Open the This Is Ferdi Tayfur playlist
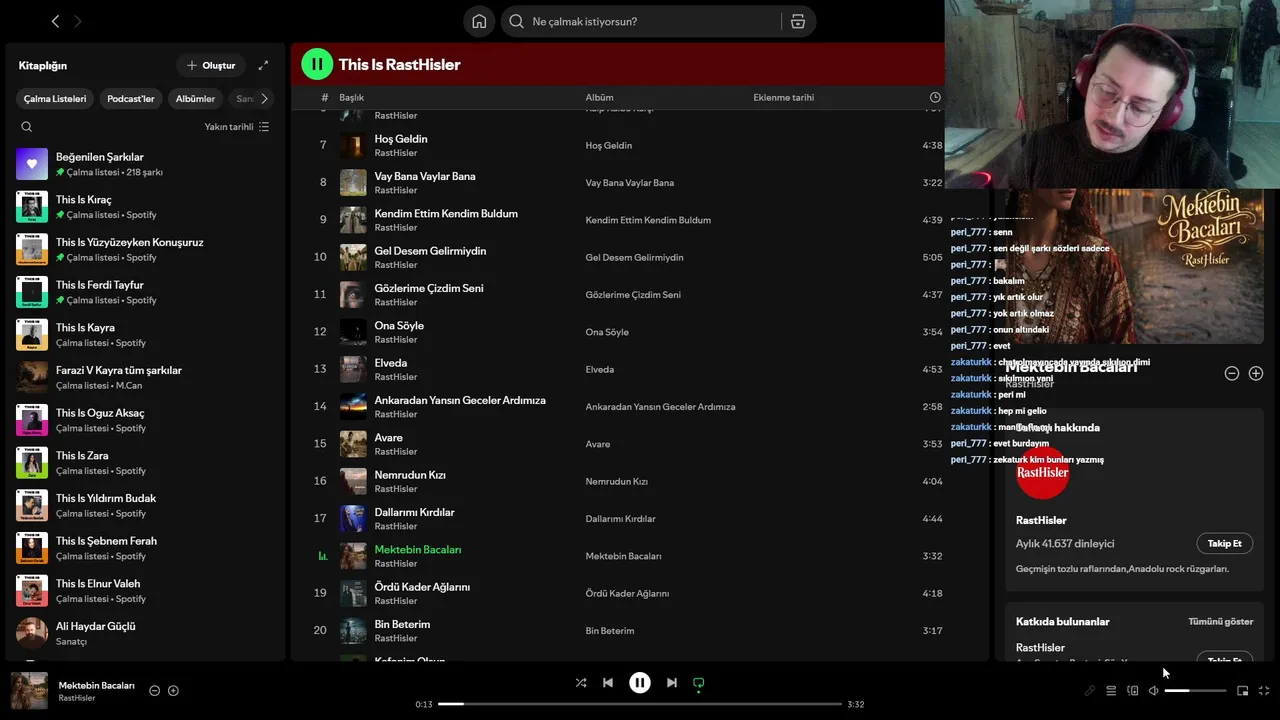1280x720 pixels. tap(145, 292)
